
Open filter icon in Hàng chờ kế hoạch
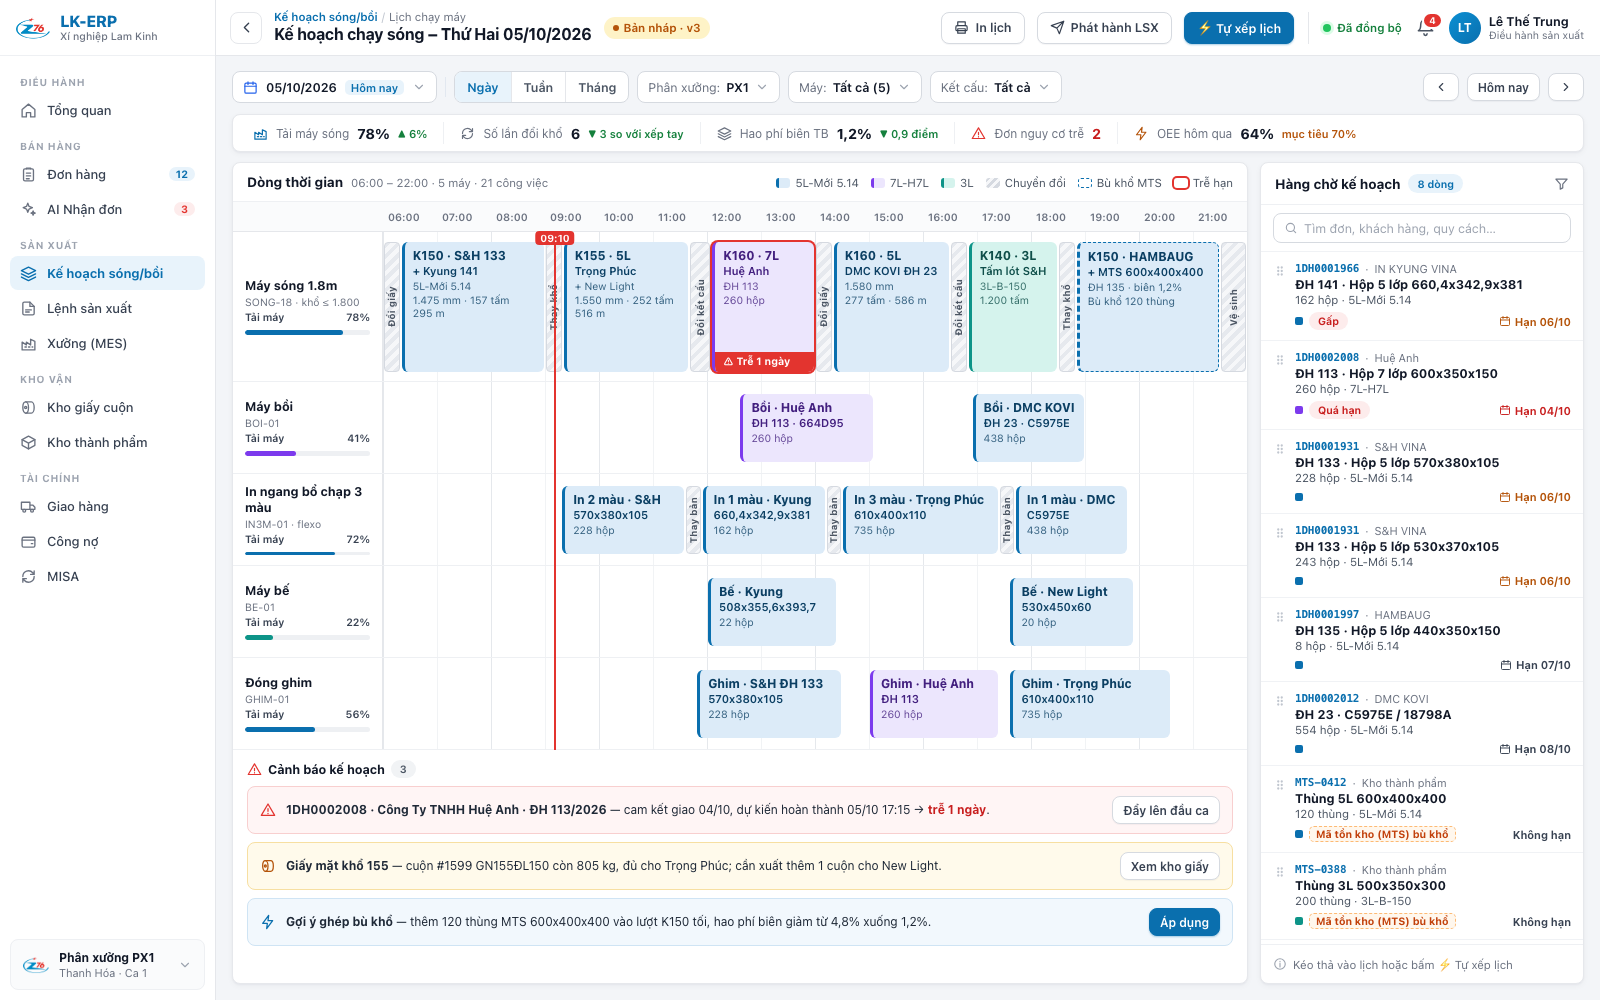point(1561,184)
